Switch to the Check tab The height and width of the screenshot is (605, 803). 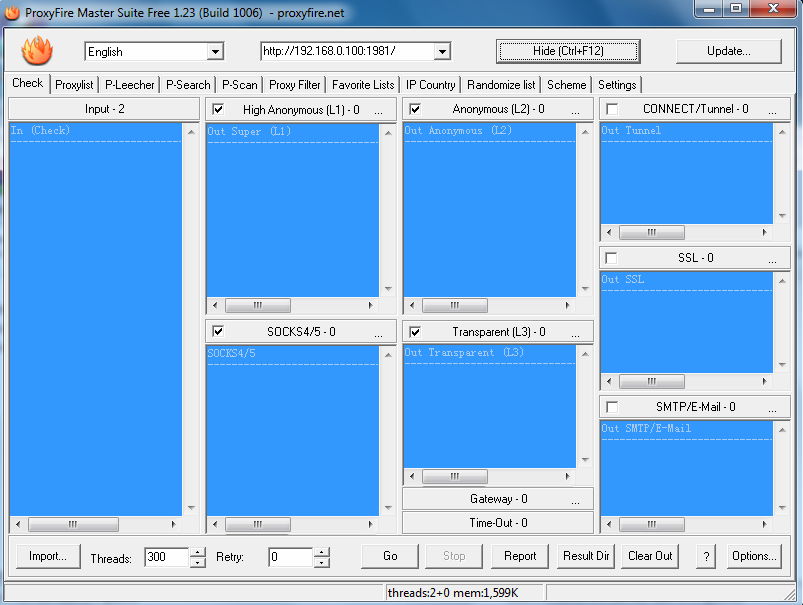point(28,83)
